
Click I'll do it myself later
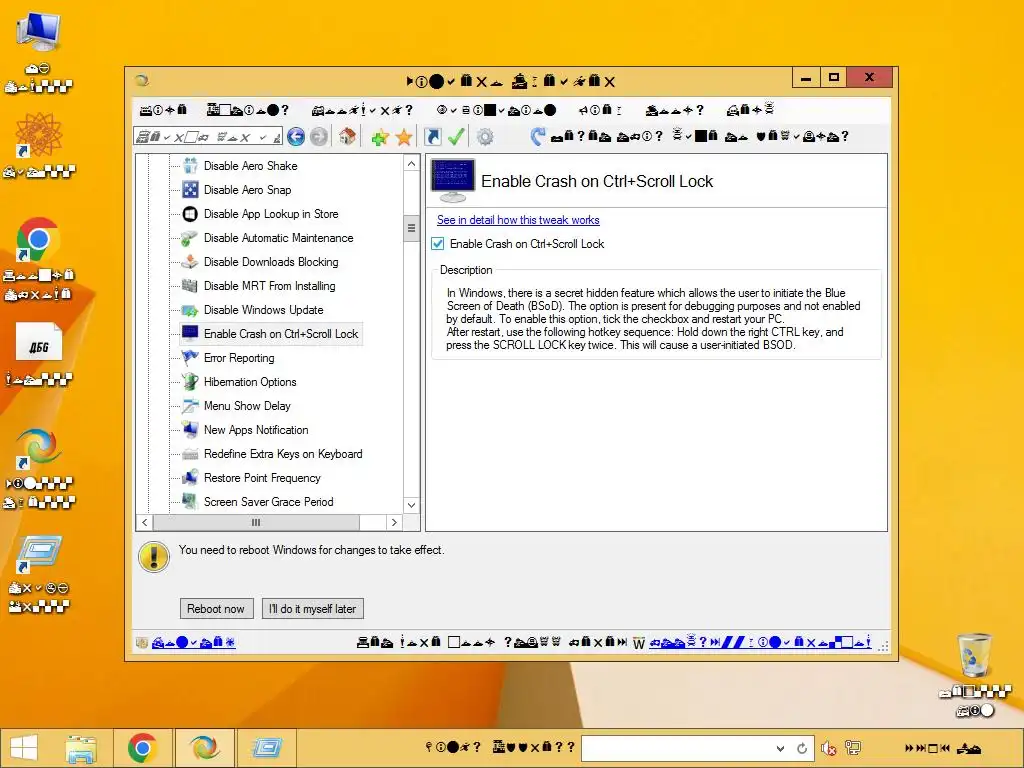pos(312,609)
